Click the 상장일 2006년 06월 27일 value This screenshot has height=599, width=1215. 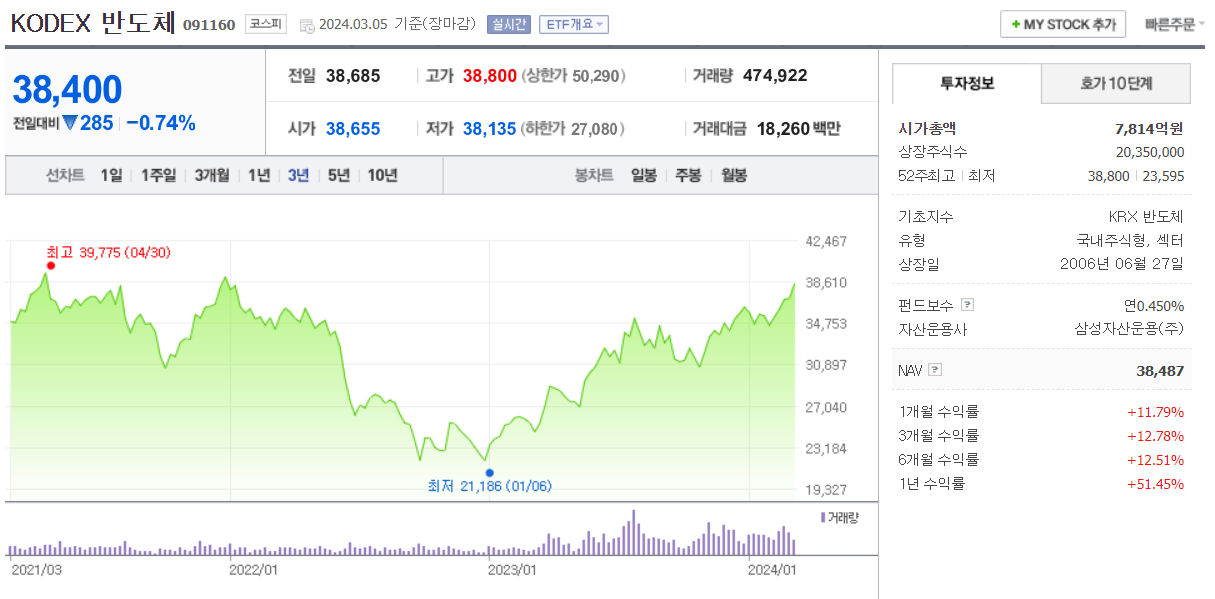(x=1122, y=264)
